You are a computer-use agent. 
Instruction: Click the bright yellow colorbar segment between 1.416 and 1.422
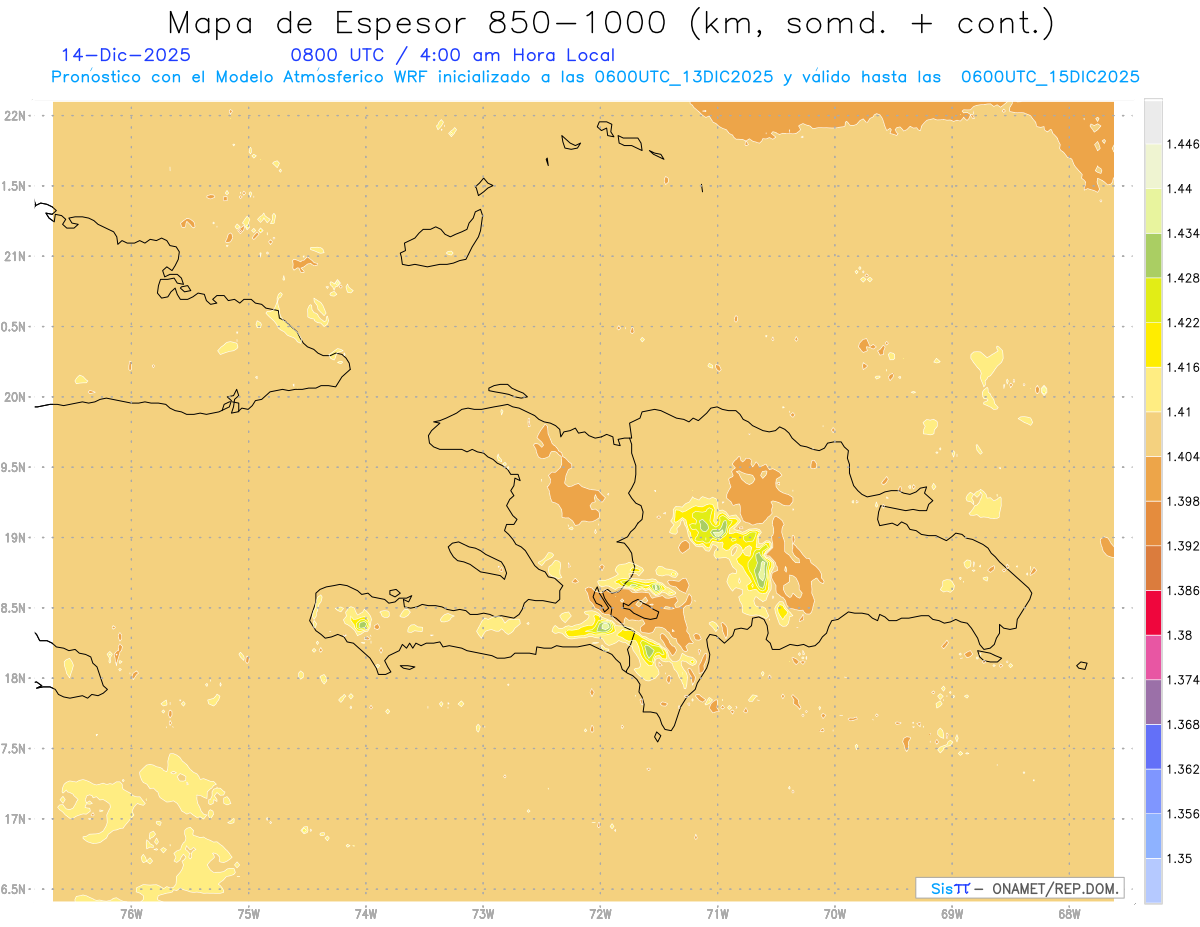point(1153,345)
